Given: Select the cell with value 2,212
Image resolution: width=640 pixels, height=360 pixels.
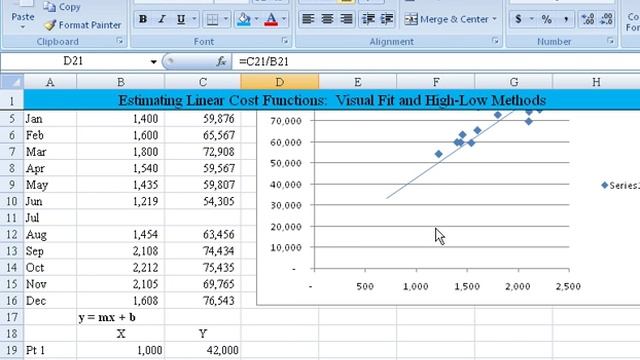Looking at the screenshot, I should 121,267.
